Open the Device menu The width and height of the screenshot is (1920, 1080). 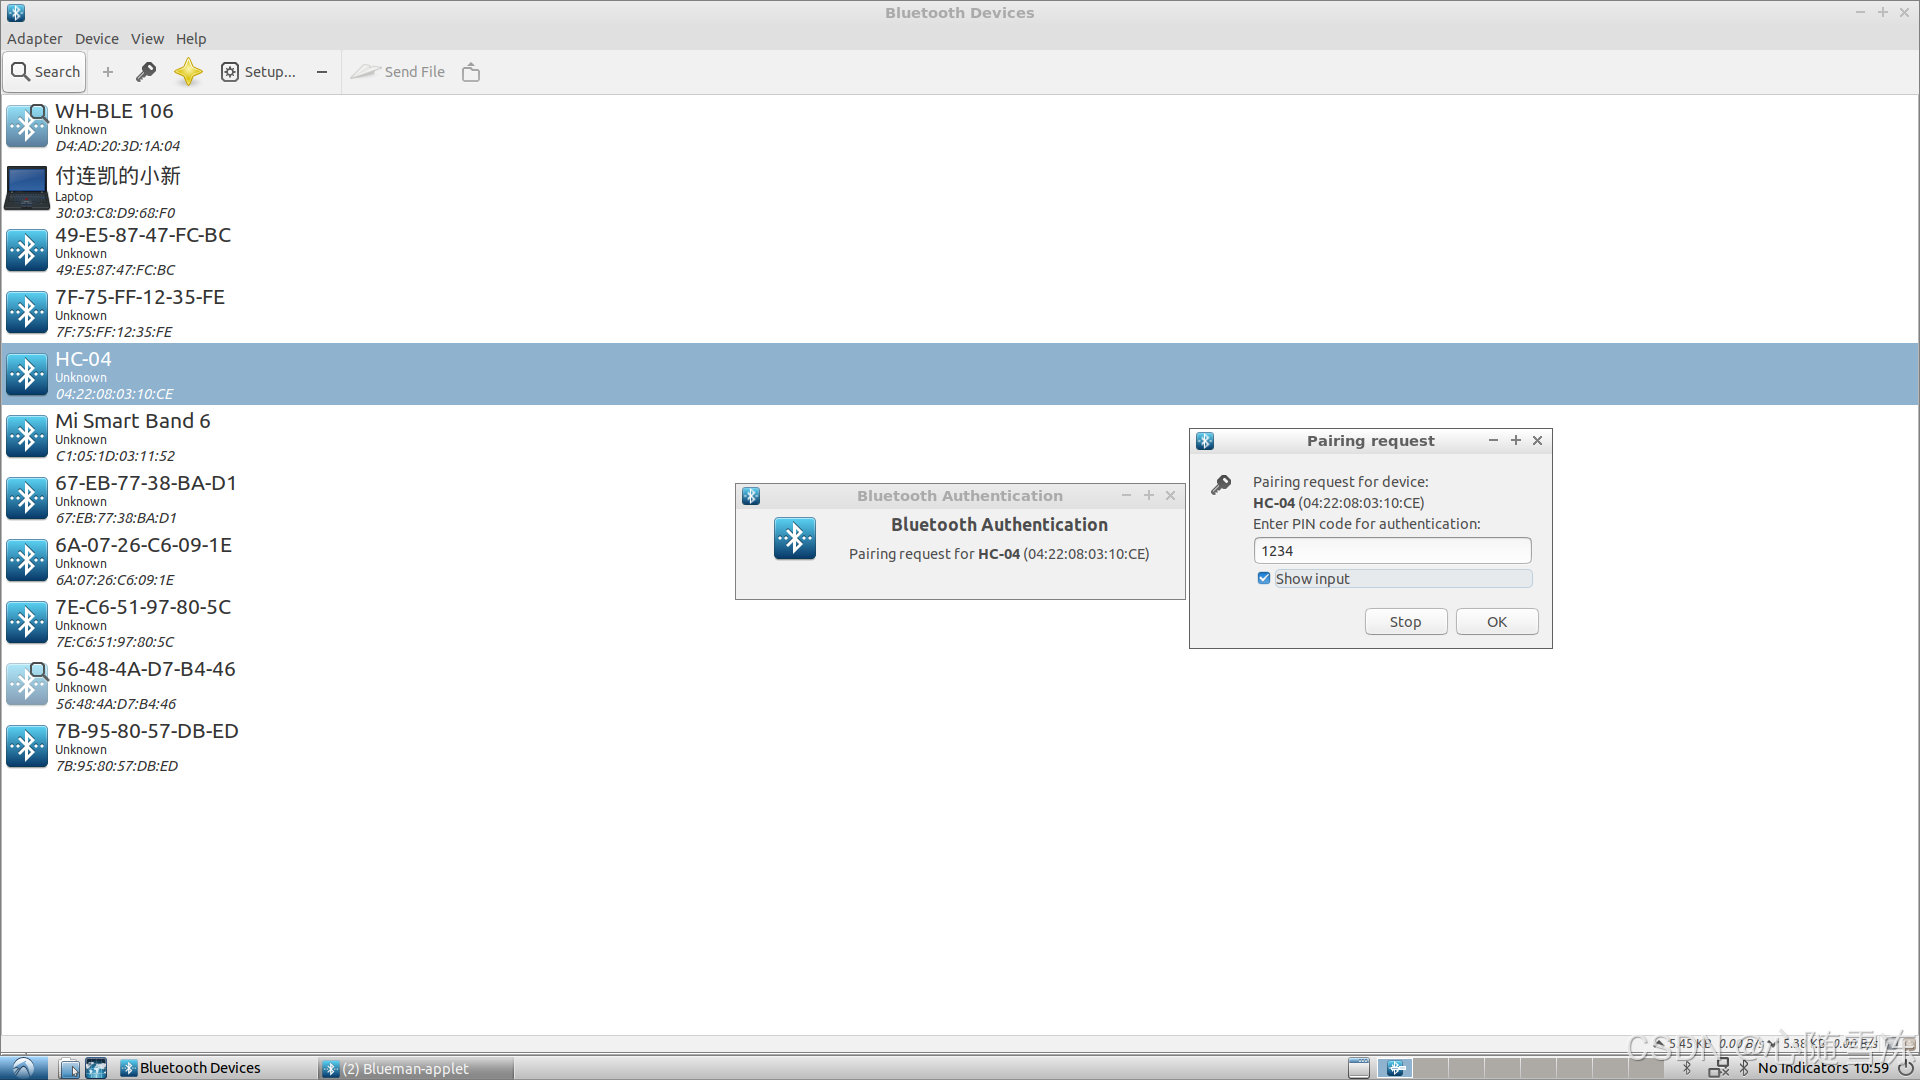coord(96,39)
